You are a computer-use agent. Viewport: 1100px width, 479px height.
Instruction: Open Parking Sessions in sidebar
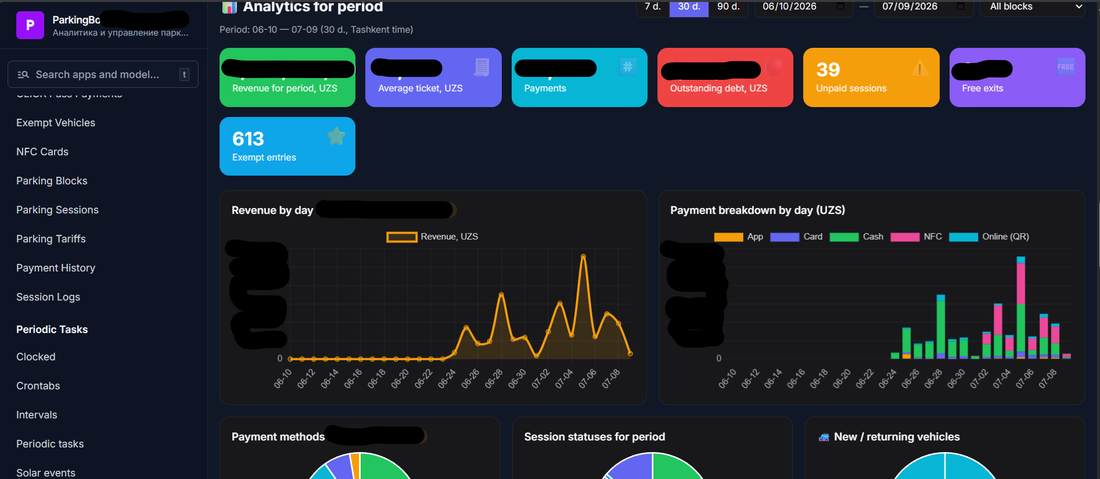(58, 210)
